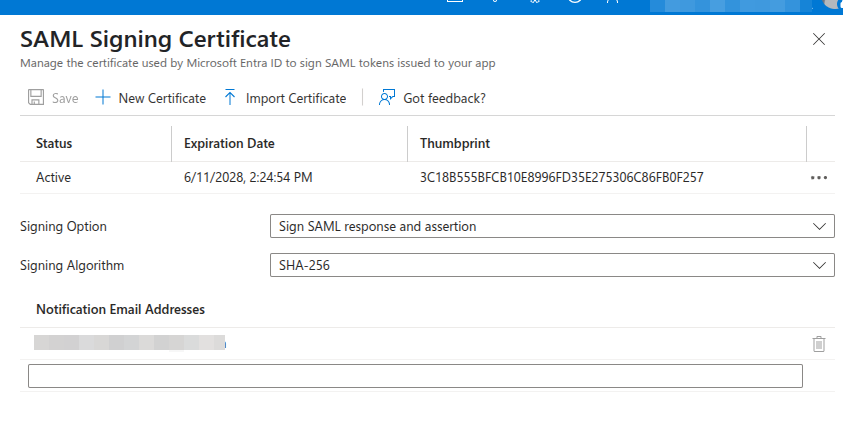This screenshot has width=843, height=432.
Task: Click the Thumbprint column header
Action: tap(455, 143)
